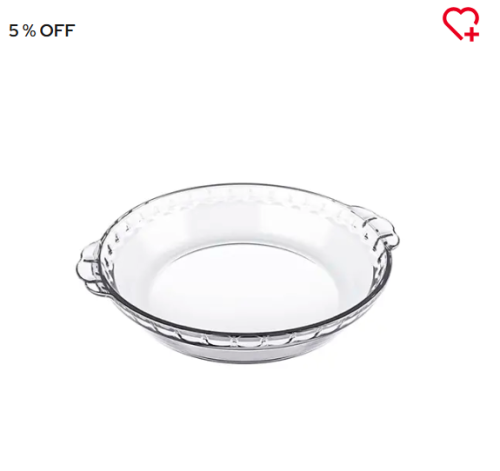500x471 pixels.
Task: Click the left handle of the glass dish
Action: [88, 268]
